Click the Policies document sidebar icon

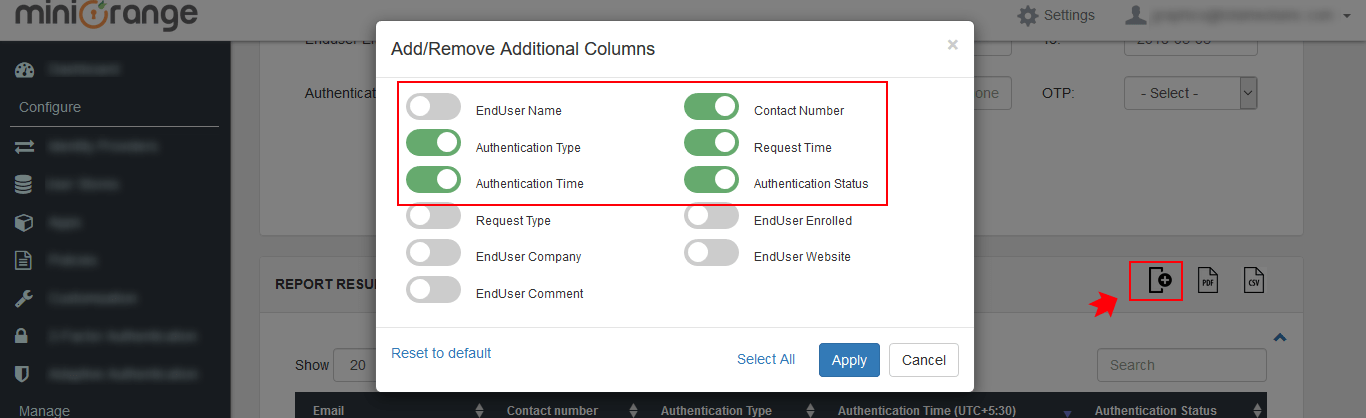24,260
